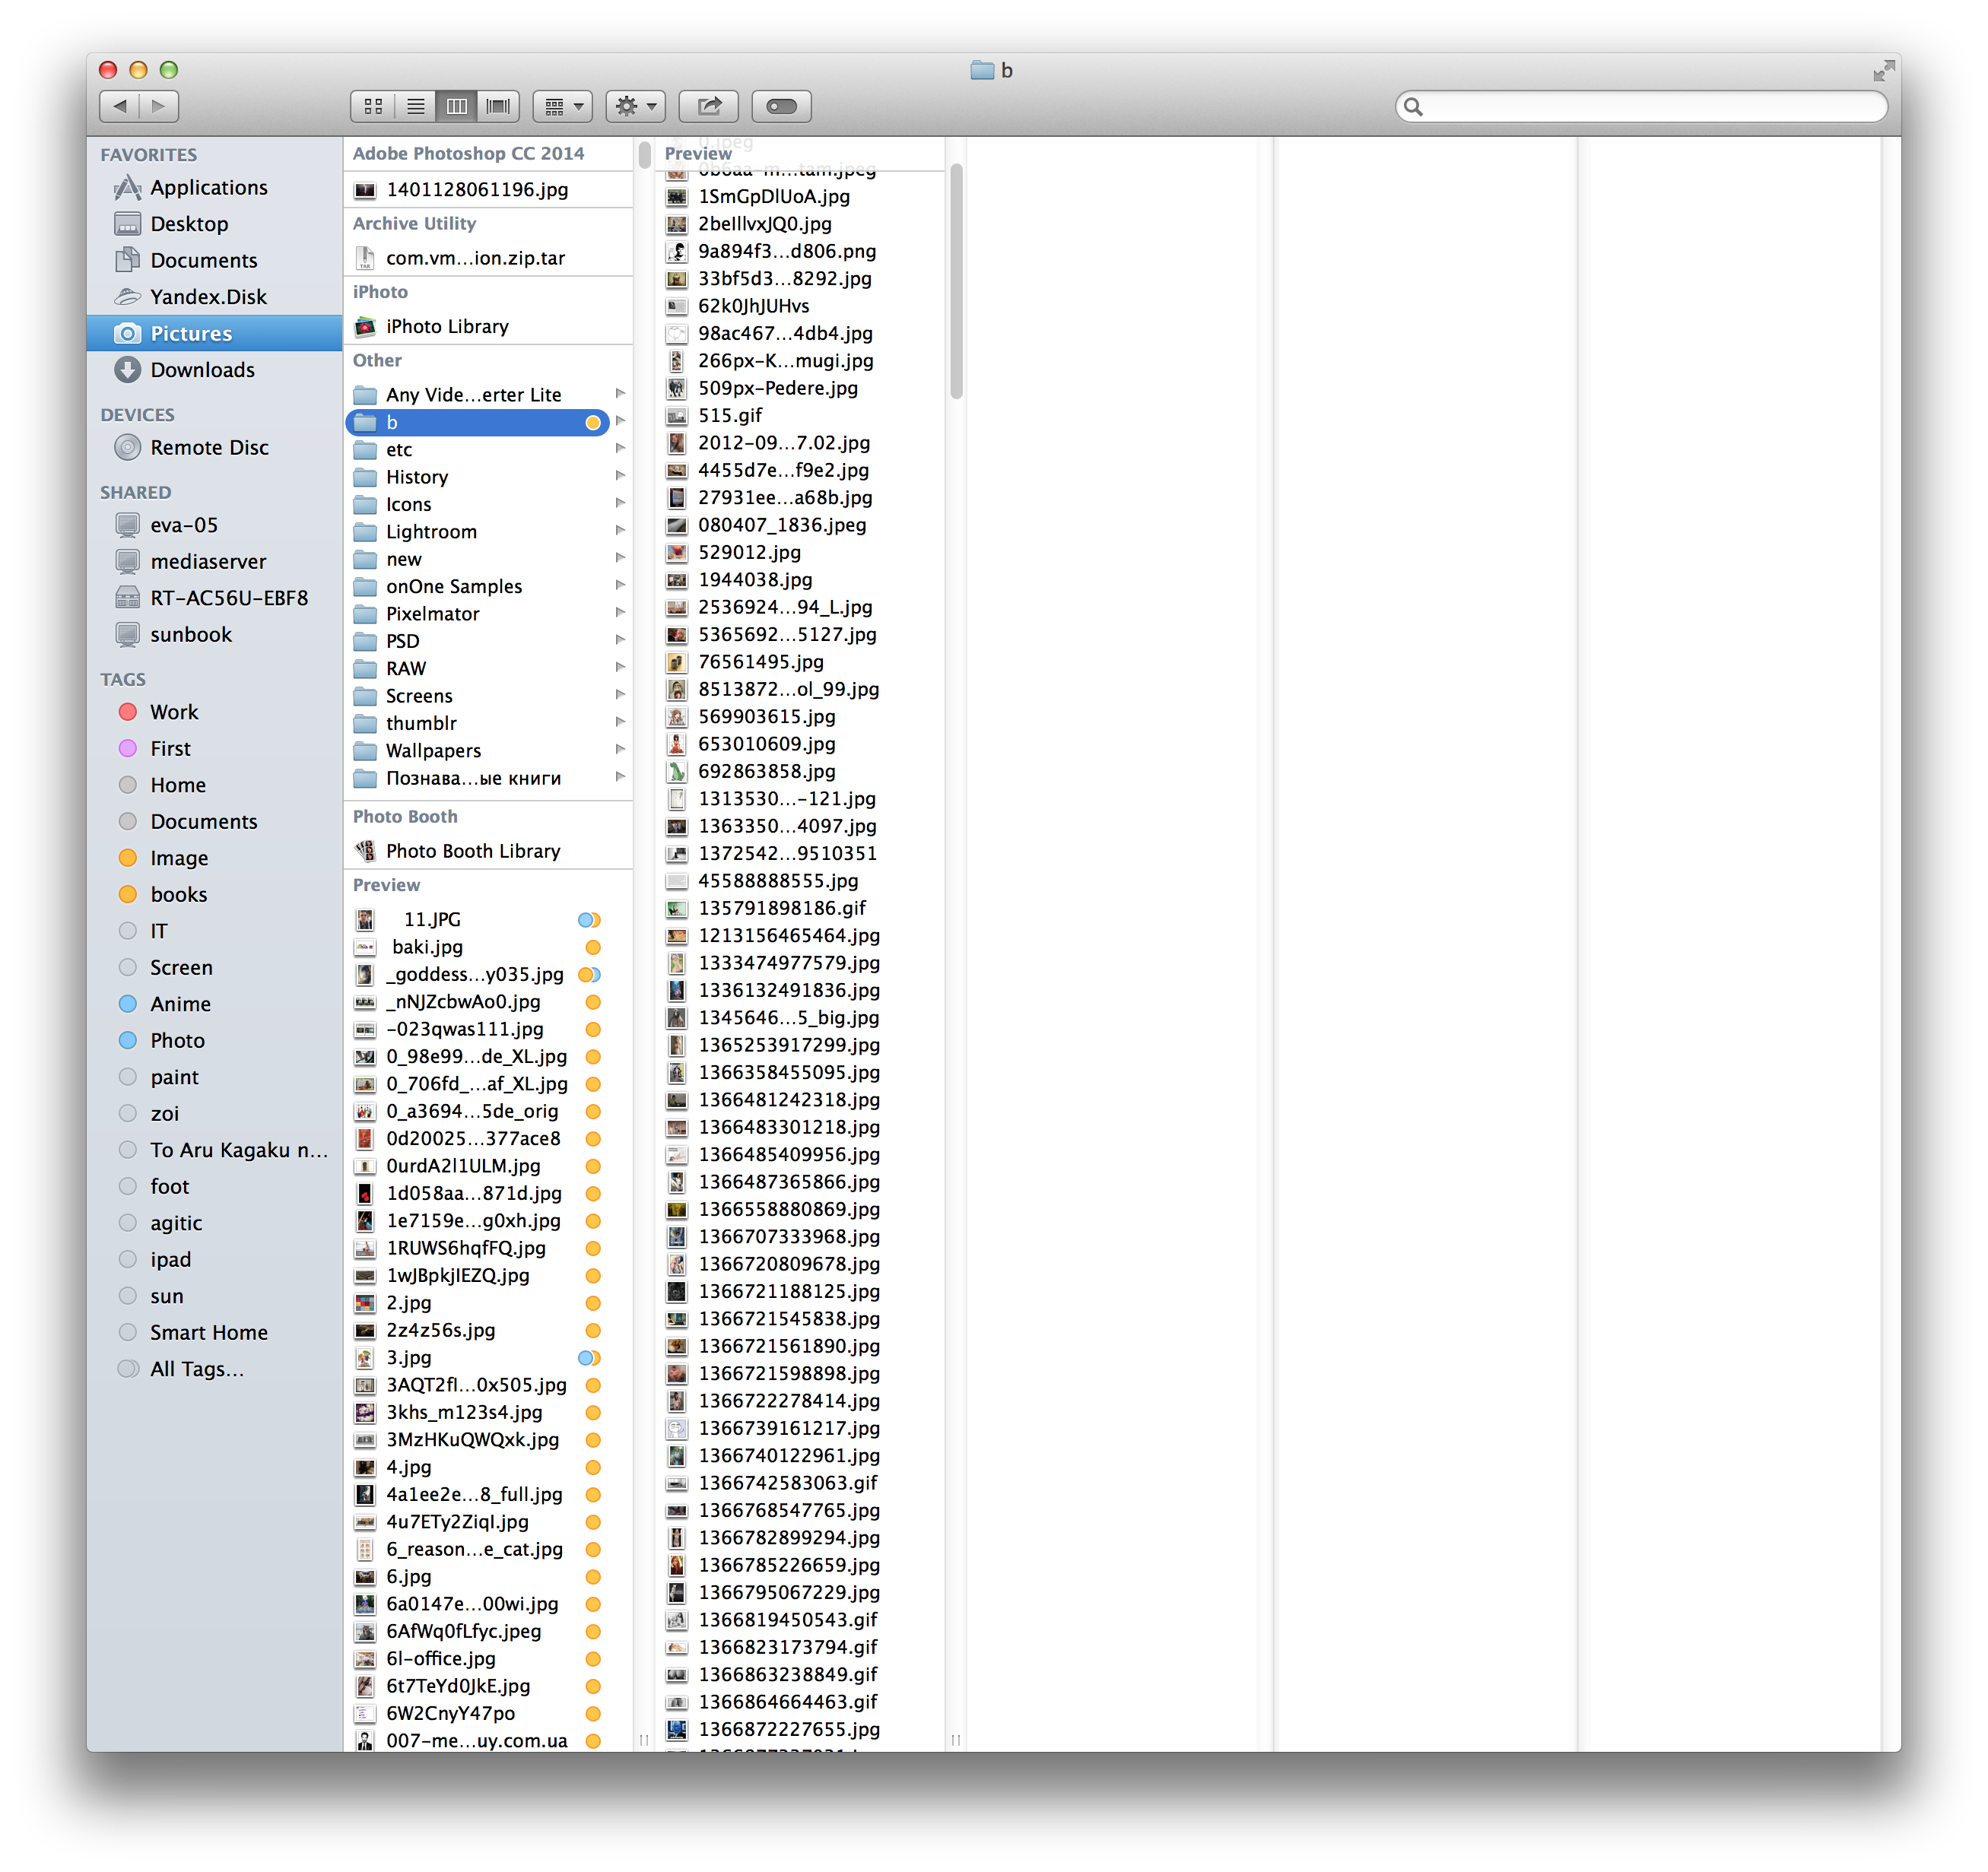Select the red Work tag

(x=174, y=712)
